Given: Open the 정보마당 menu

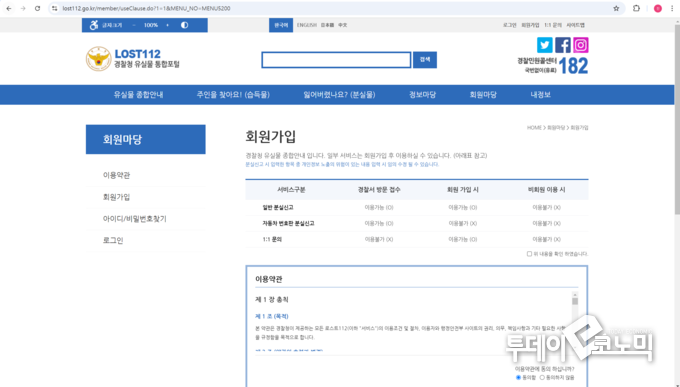Looking at the screenshot, I should [422, 95].
